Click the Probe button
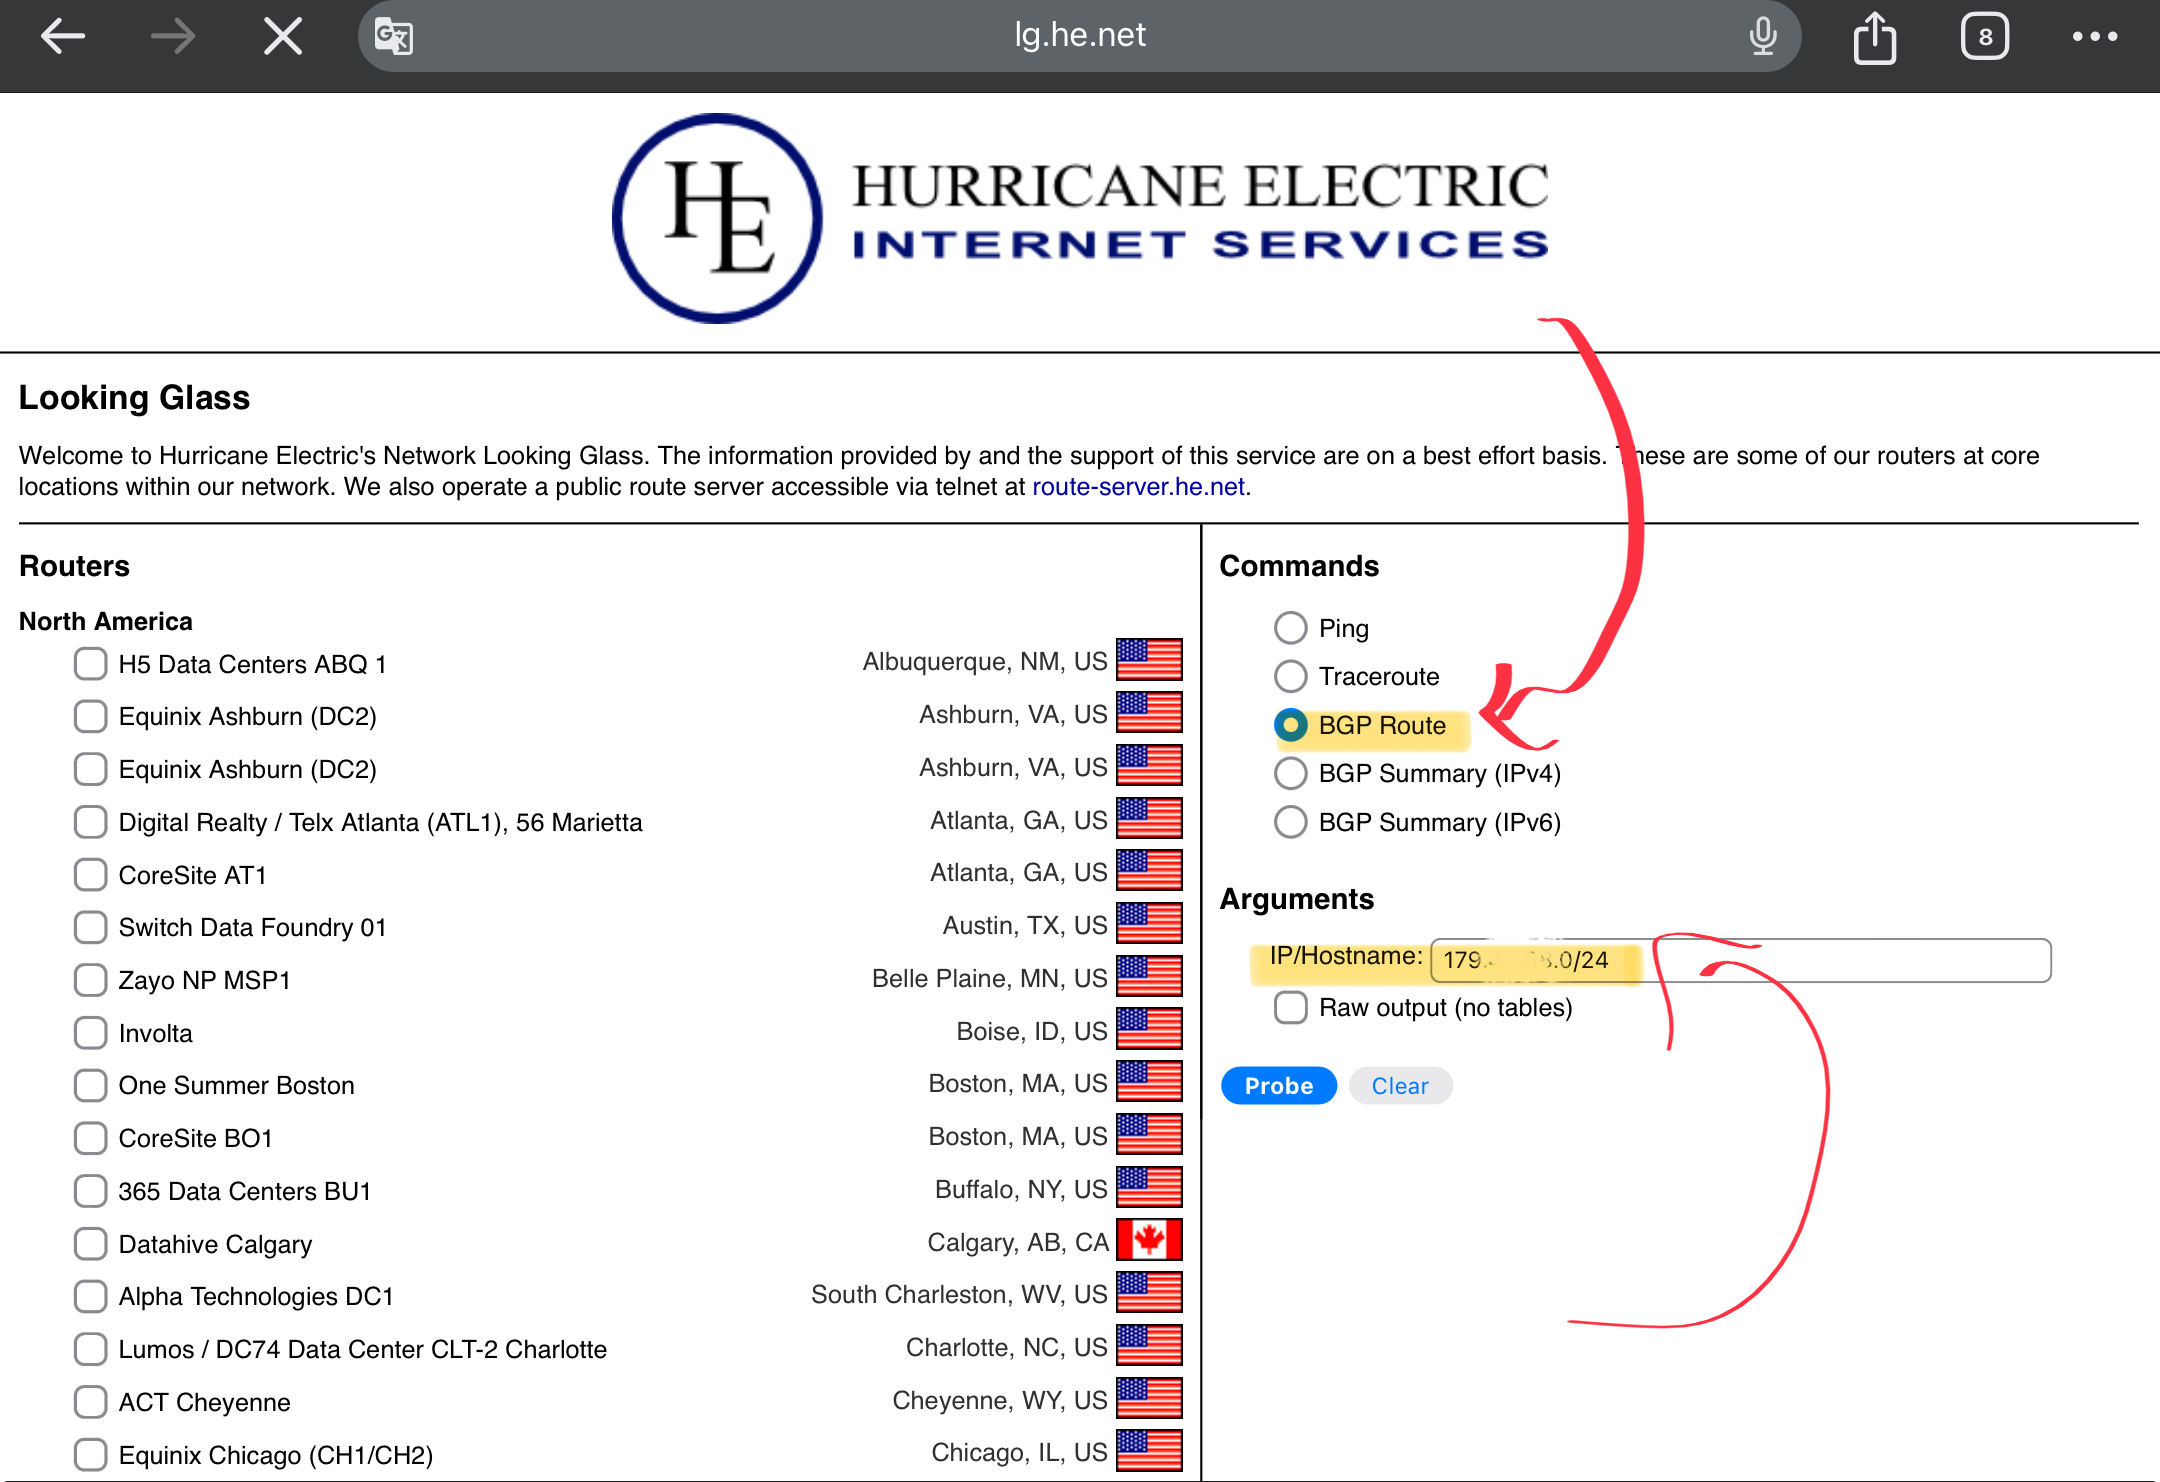 click(1279, 1086)
